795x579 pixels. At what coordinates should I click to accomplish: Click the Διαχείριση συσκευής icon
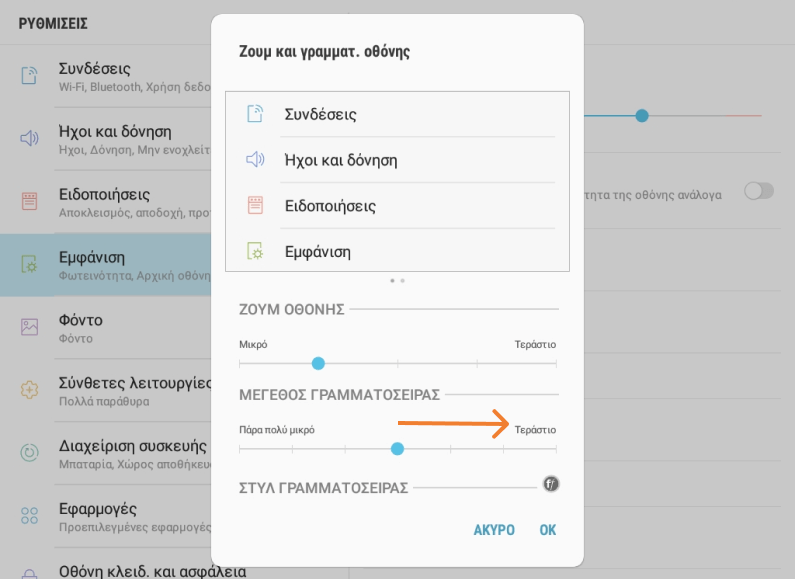30,452
